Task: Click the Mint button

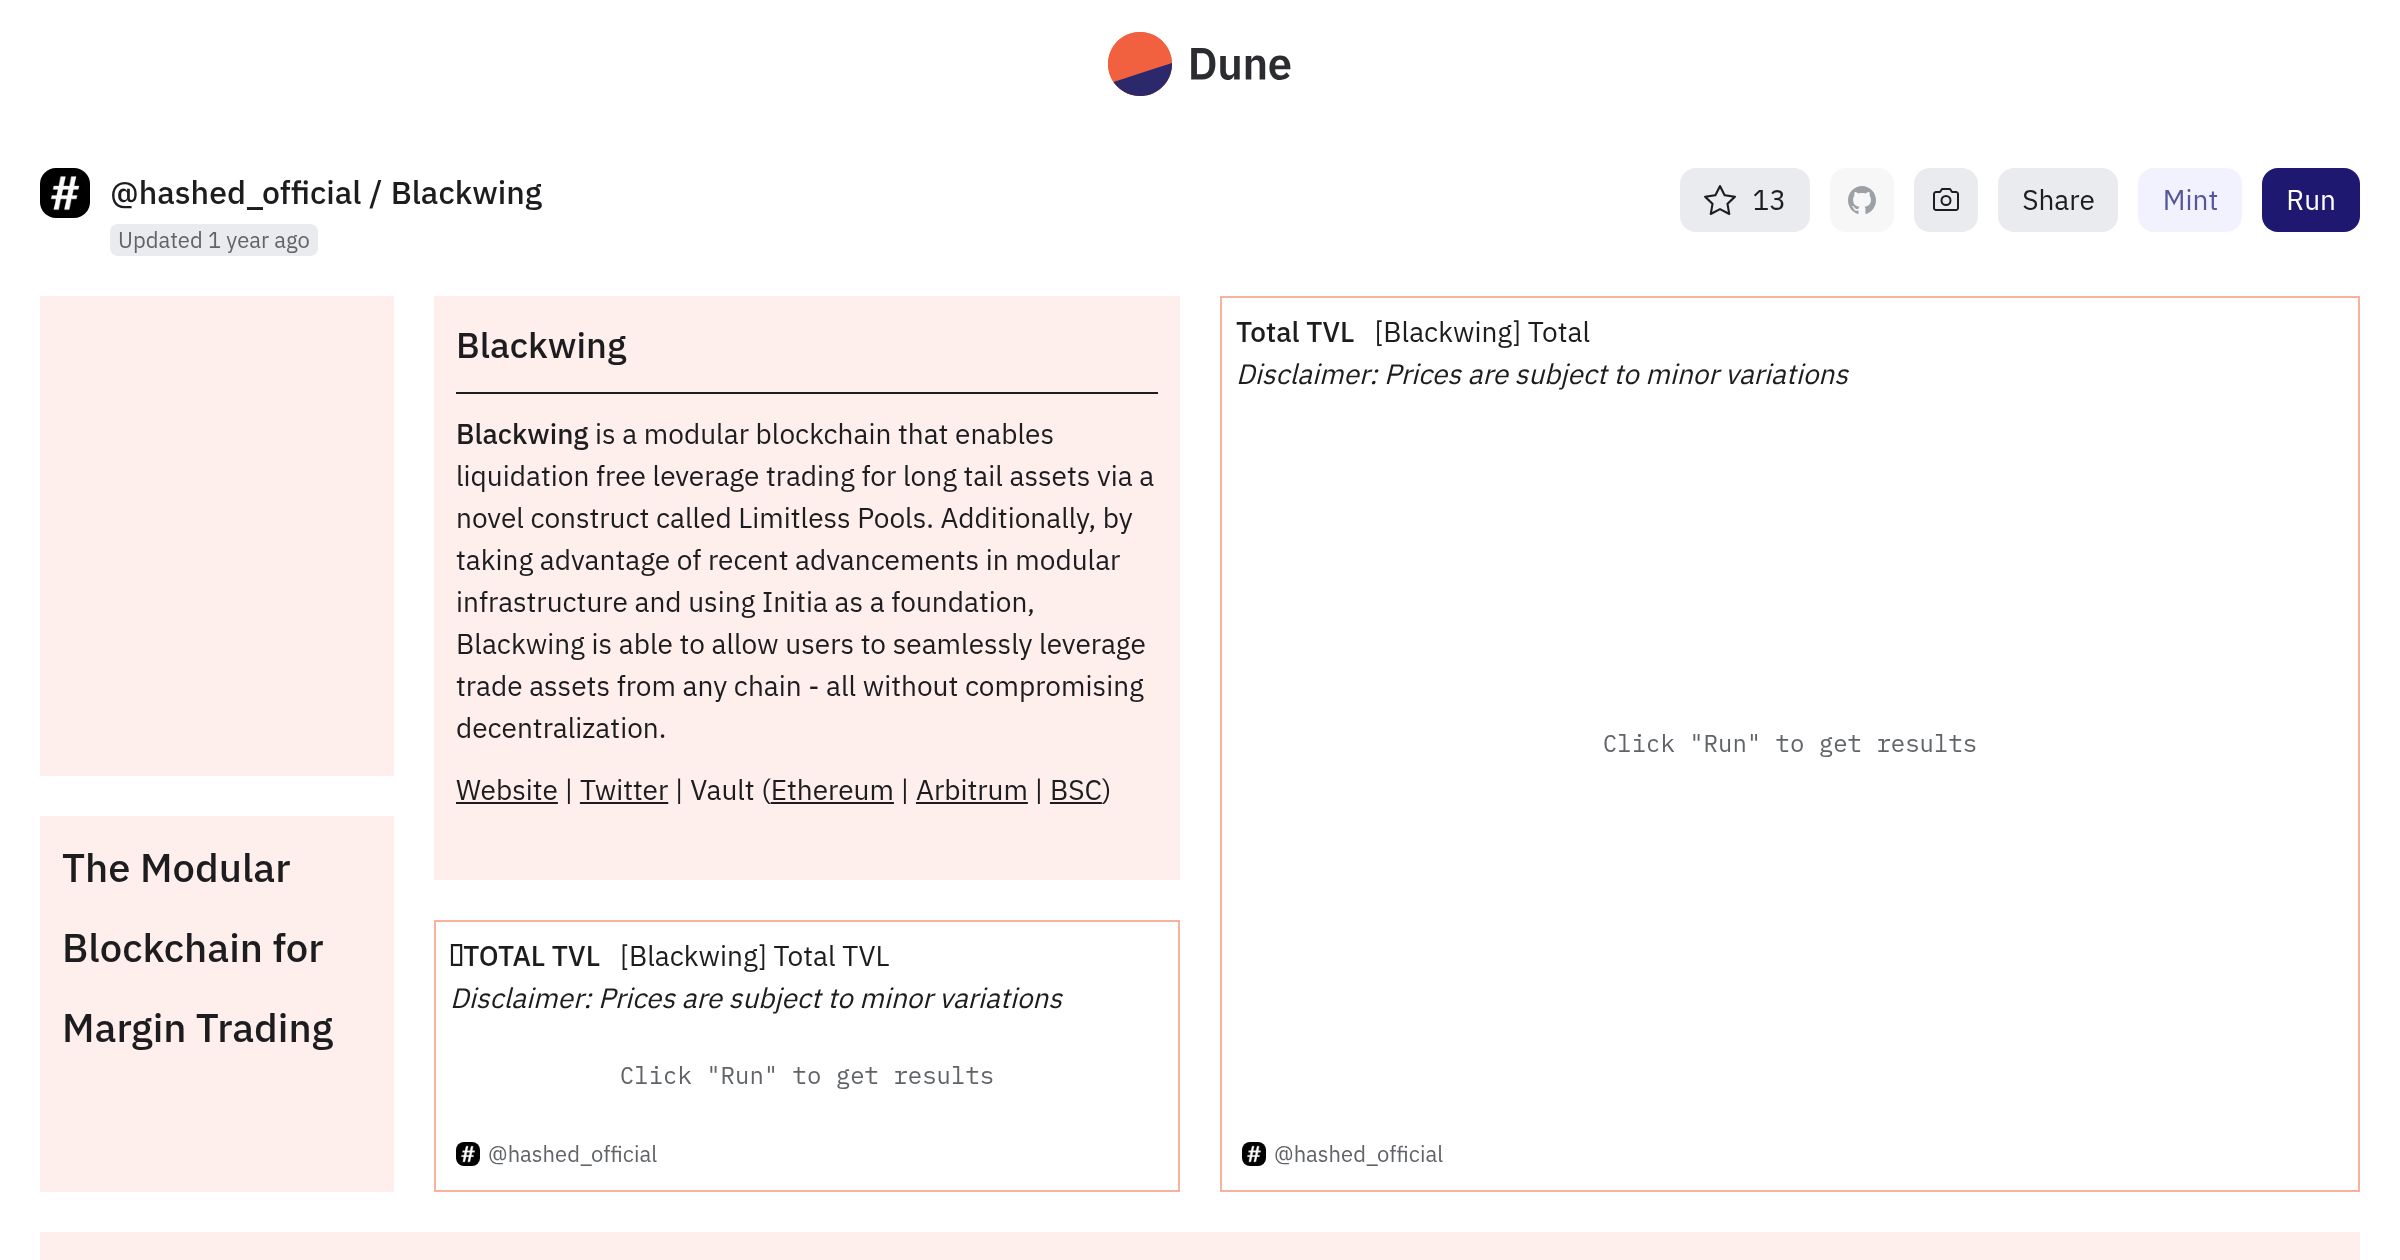Action: 2189,200
